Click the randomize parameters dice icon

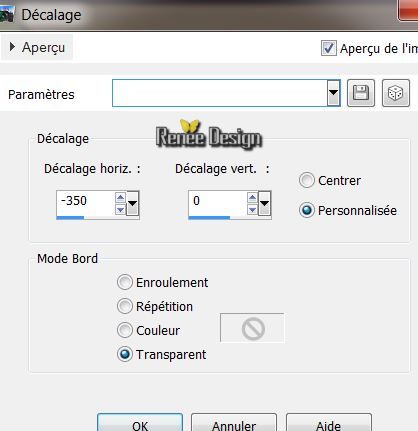coord(396,93)
